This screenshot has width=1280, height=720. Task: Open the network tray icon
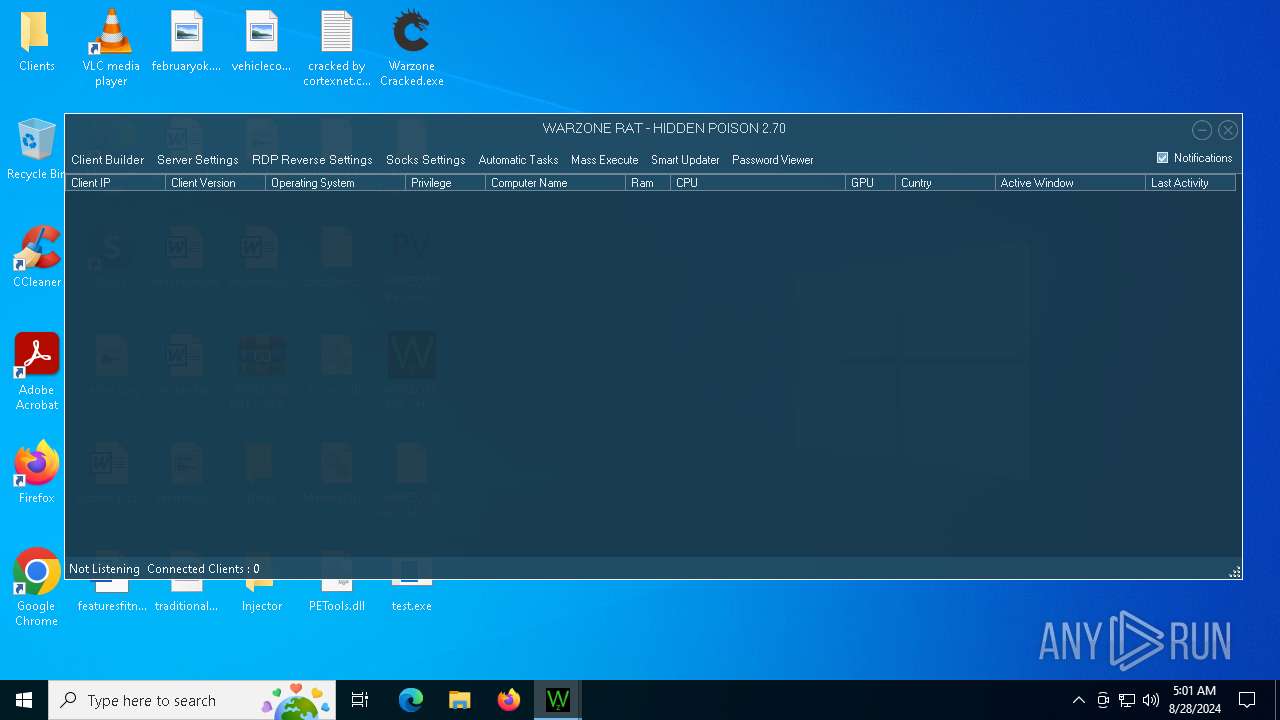(1127, 700)
